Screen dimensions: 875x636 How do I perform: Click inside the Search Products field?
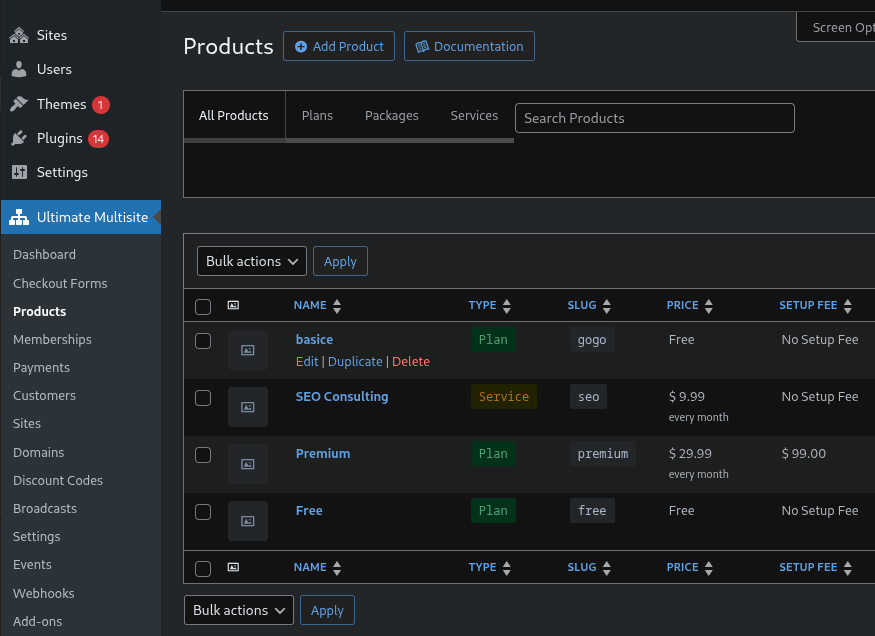654,118
